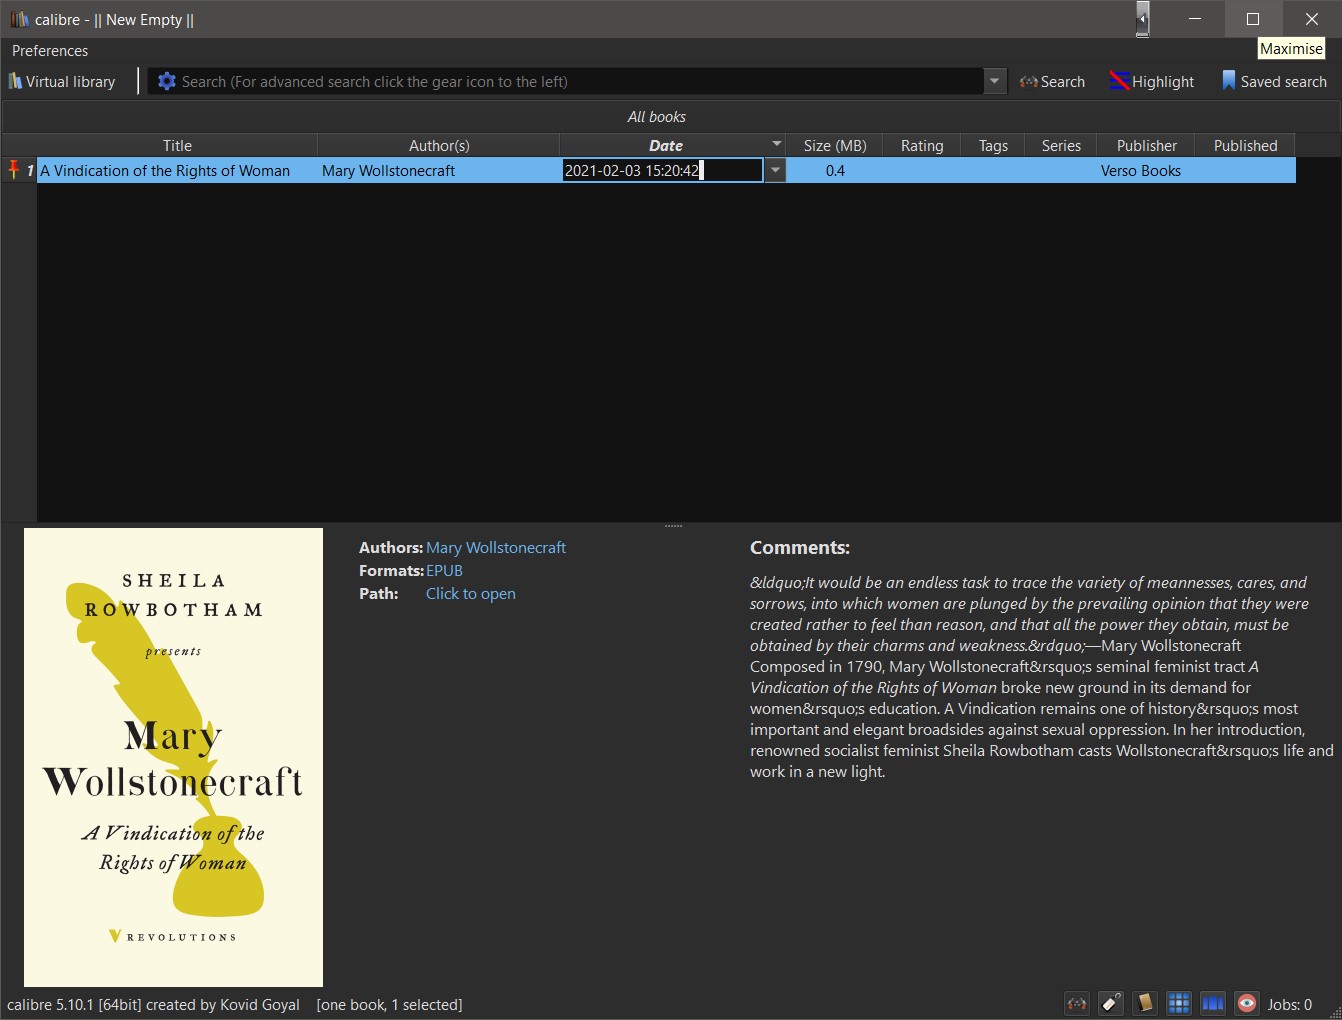The width and height of the screenshot is (1342, 1020).
Task: Open the book cover thumbnail
Action: (x=173, y=757)
